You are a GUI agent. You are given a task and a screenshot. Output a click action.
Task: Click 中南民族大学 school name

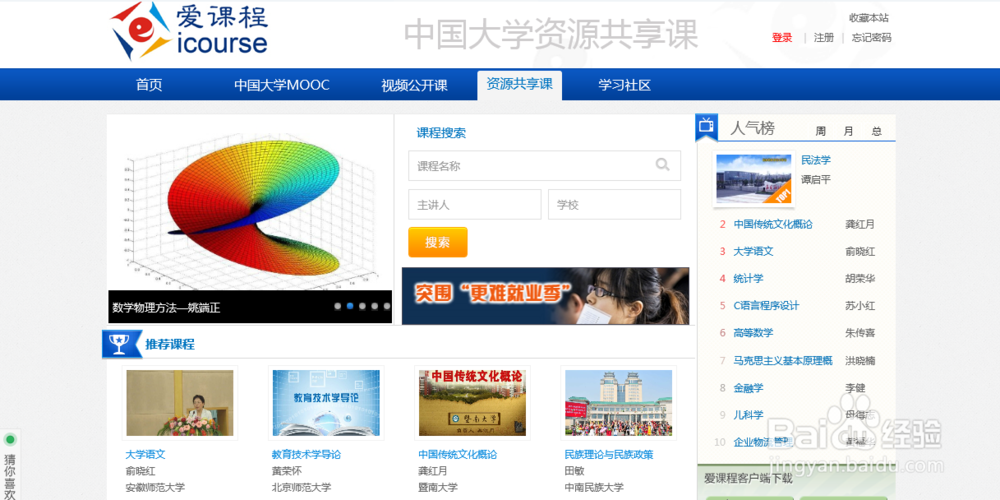(594, 487)
